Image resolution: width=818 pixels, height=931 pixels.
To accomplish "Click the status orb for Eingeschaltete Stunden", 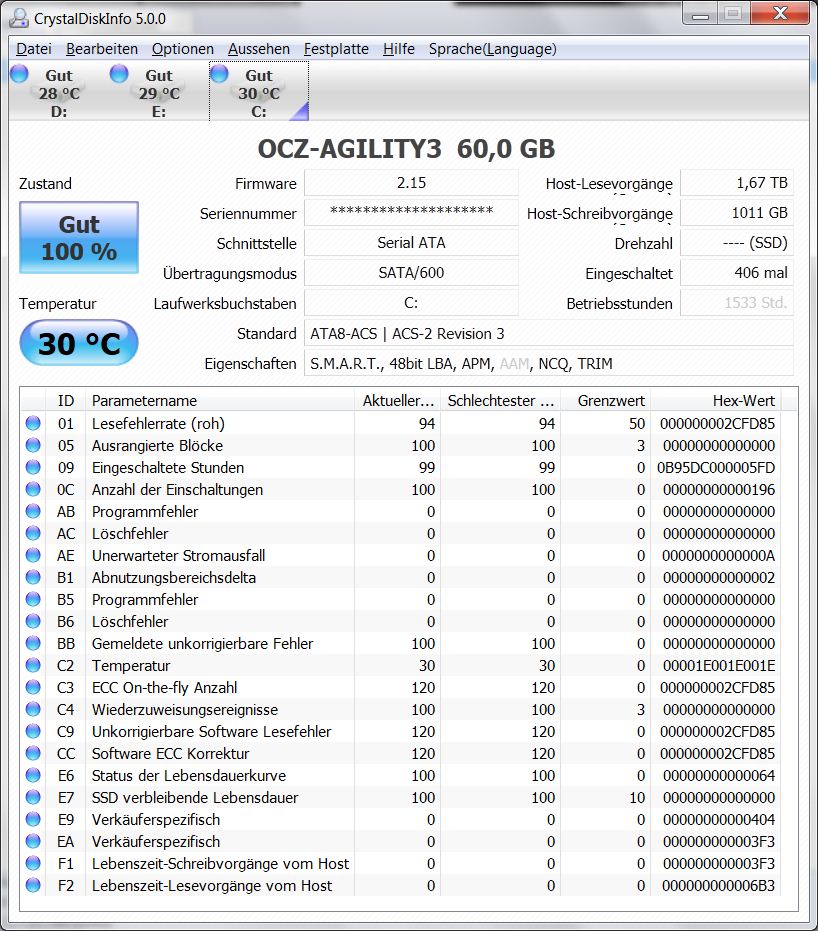I will (33, 467).
